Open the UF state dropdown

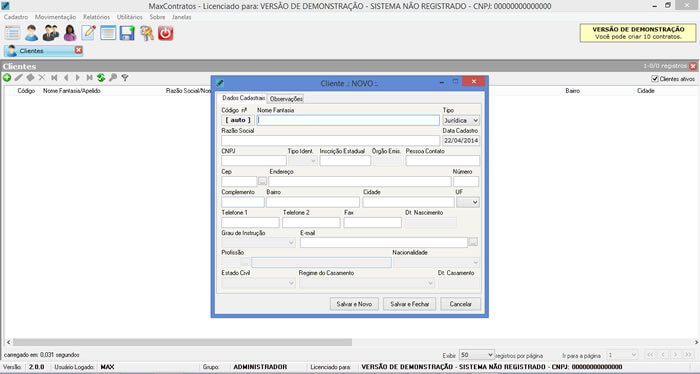tap(468, 202)
